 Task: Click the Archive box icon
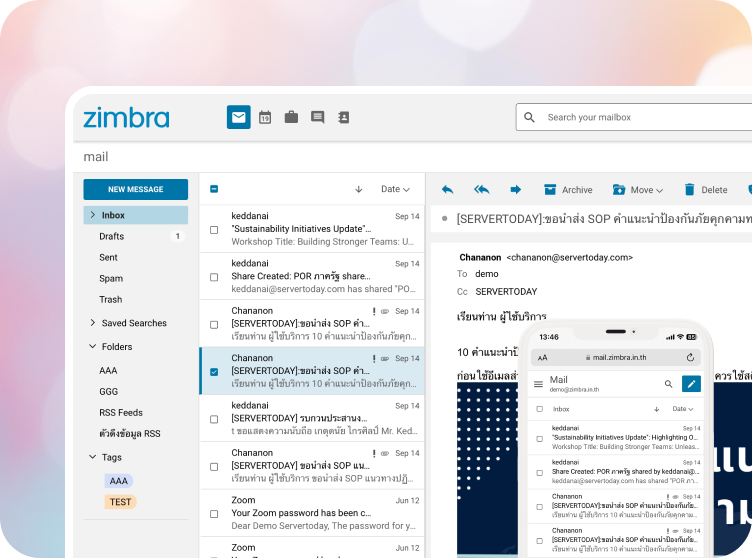pyautogui.click(x=550, y=190)
